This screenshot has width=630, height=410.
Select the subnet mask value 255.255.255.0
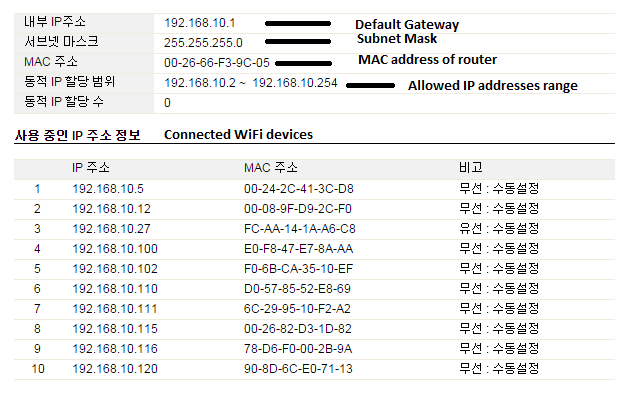pos(204,43)
